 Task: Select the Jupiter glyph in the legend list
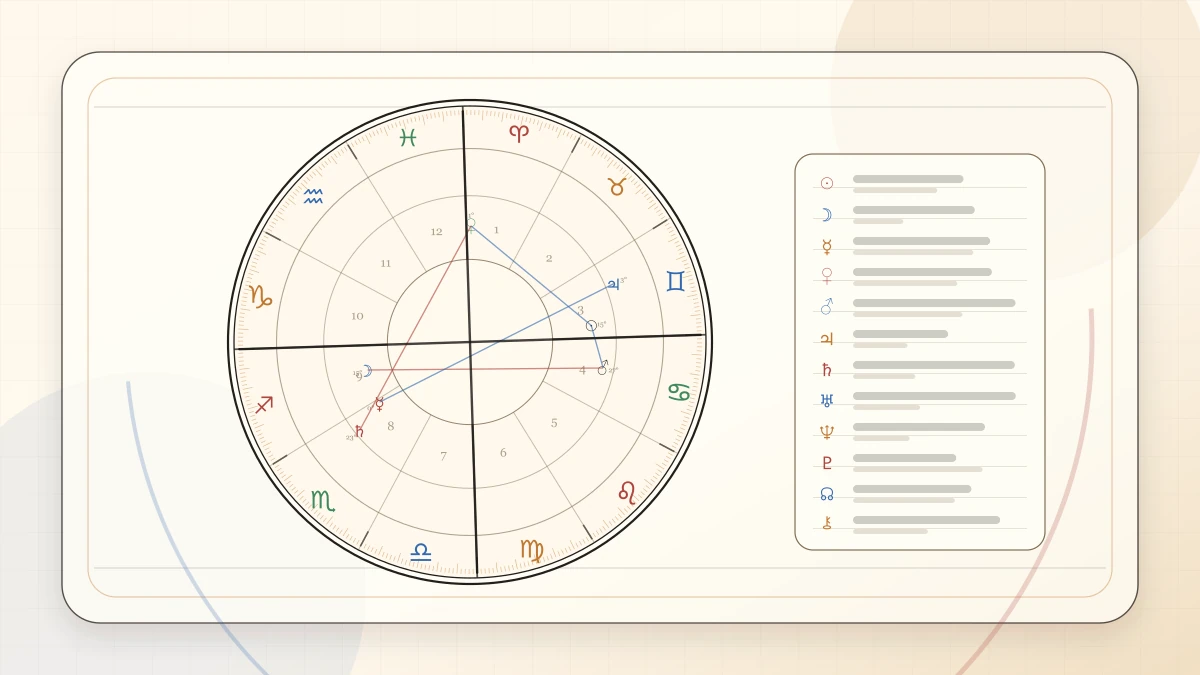click(827, 339)
